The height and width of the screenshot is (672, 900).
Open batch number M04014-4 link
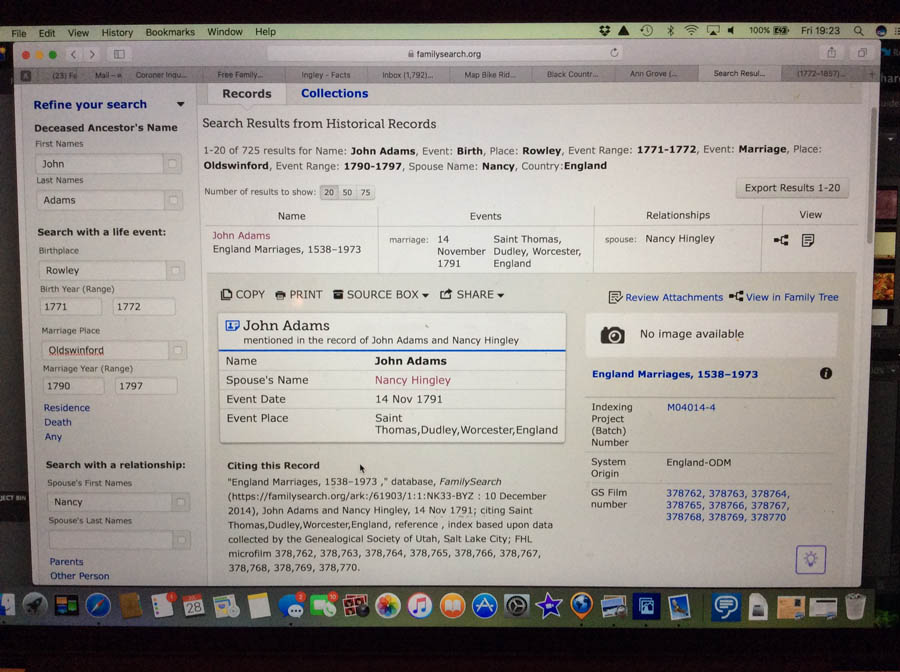691,407
